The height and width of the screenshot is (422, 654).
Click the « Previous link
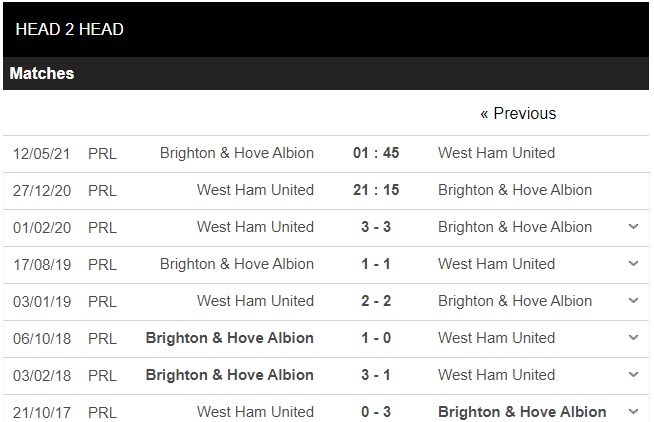point(518,113)
